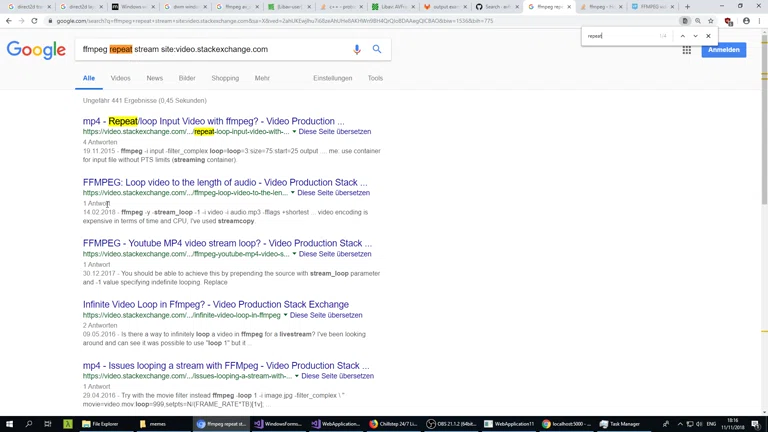The width and height of the screenshot is (768, 432).
Task: Select the Alle results tab
Action: click(x=89, y=78)
